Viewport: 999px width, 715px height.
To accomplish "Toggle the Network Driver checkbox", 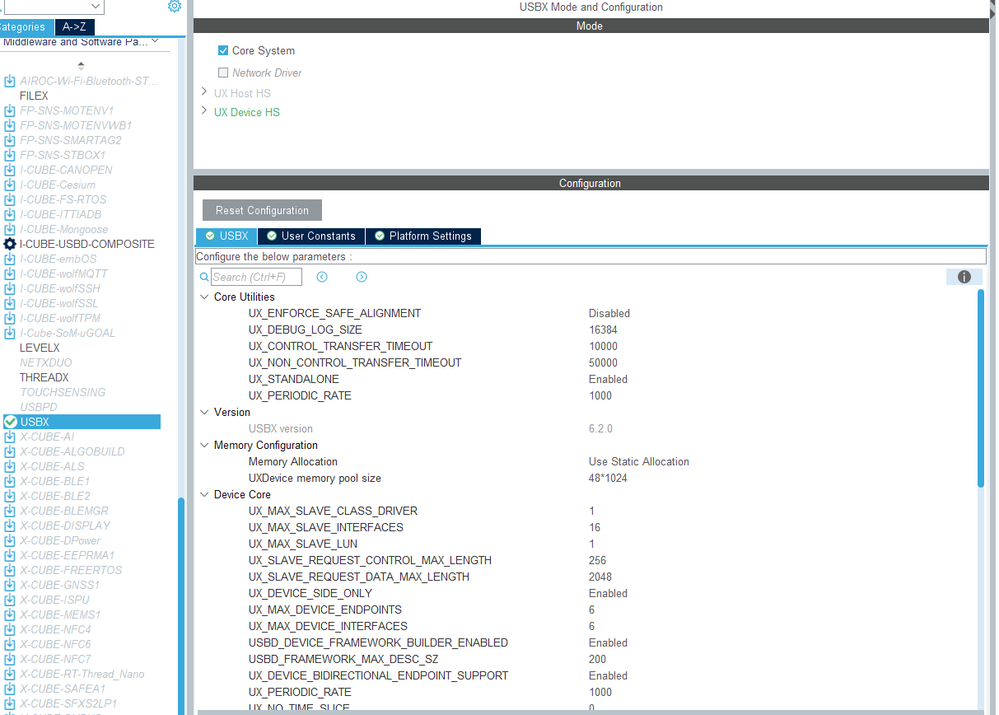I will click(x=223, y=73).
